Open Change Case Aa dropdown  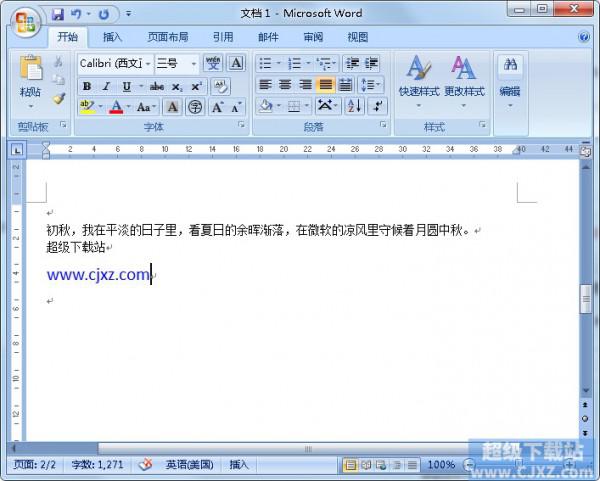click(x=147, y=107)
